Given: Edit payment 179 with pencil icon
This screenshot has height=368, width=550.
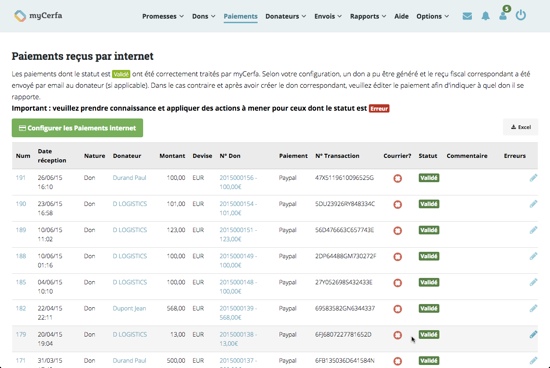Looking at the screenshot, I should [533, 335].
